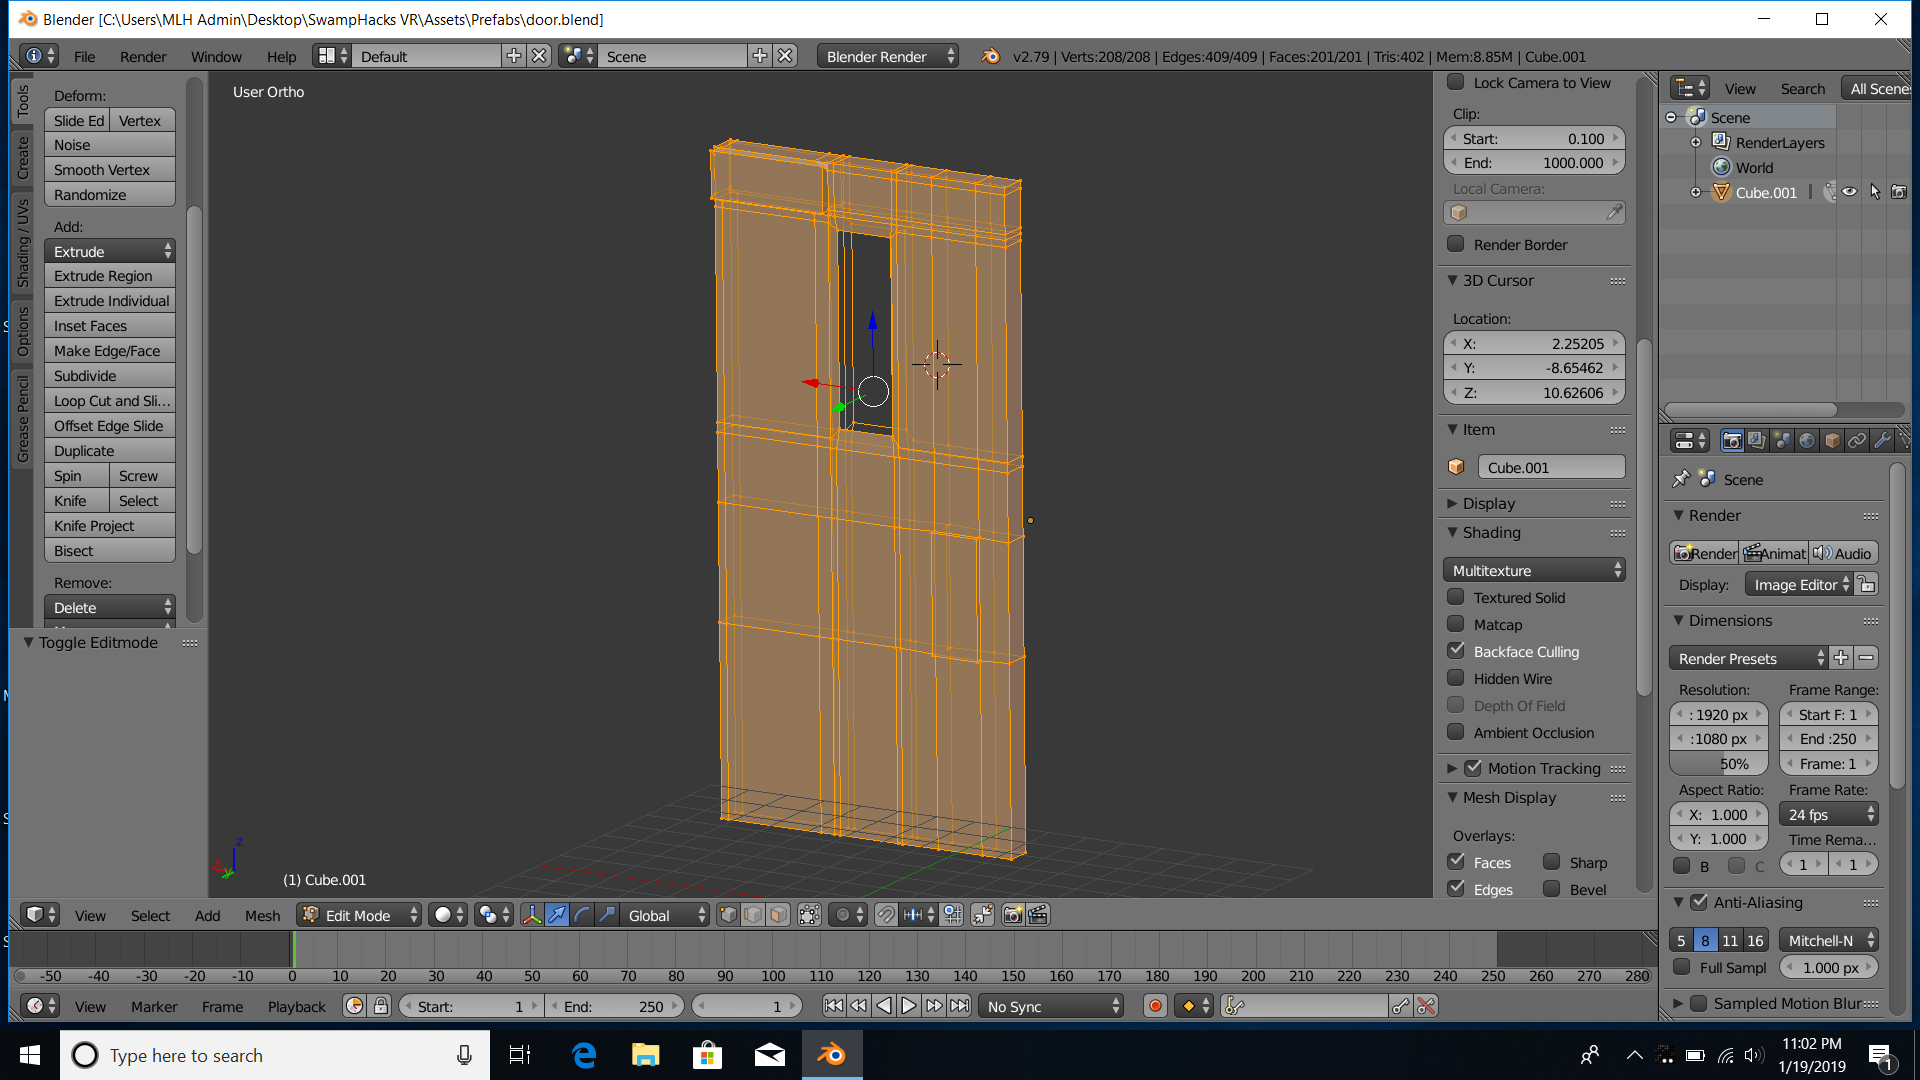This screenshot has height=1080, width=1920.
Task: Select the vertex select mode icon
Action: pyautogui.click(x=728, y=915)
